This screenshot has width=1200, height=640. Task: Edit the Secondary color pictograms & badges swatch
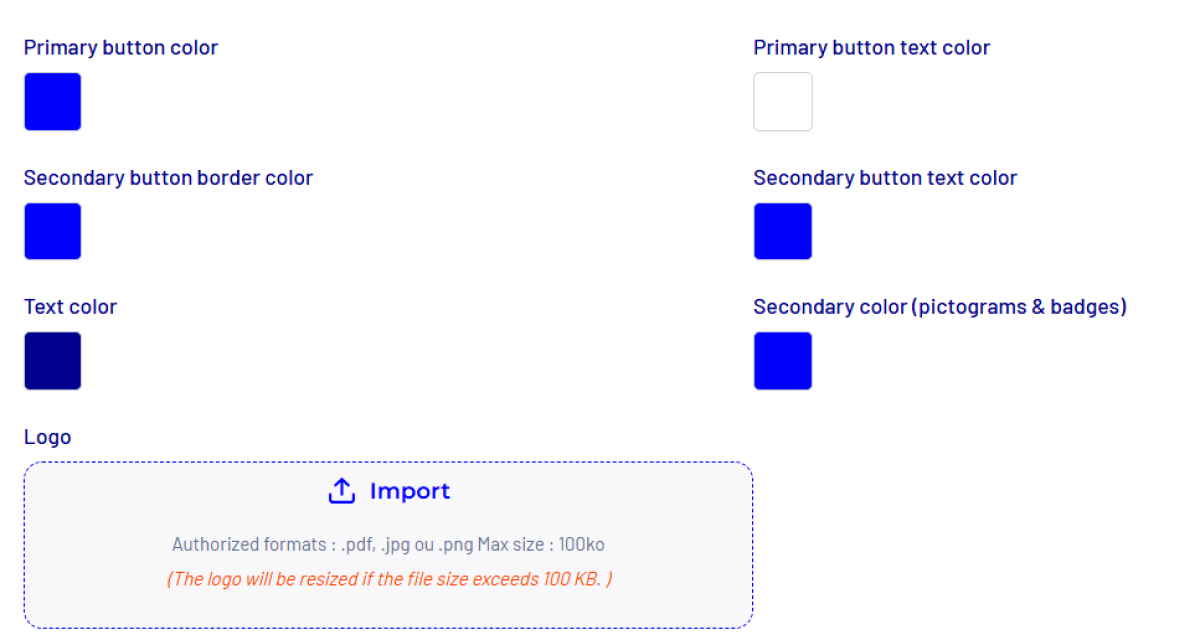click(783, 361)
